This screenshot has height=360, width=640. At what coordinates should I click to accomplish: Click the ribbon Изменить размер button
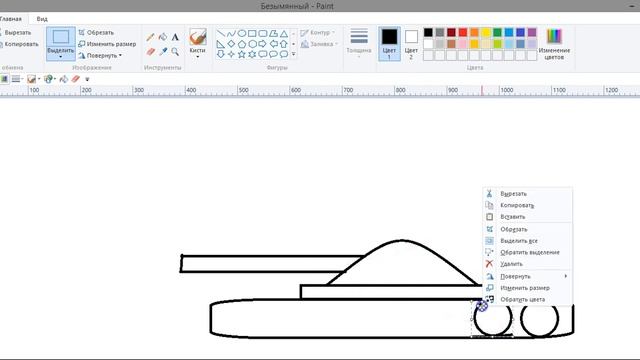click(x=107, y=44)
